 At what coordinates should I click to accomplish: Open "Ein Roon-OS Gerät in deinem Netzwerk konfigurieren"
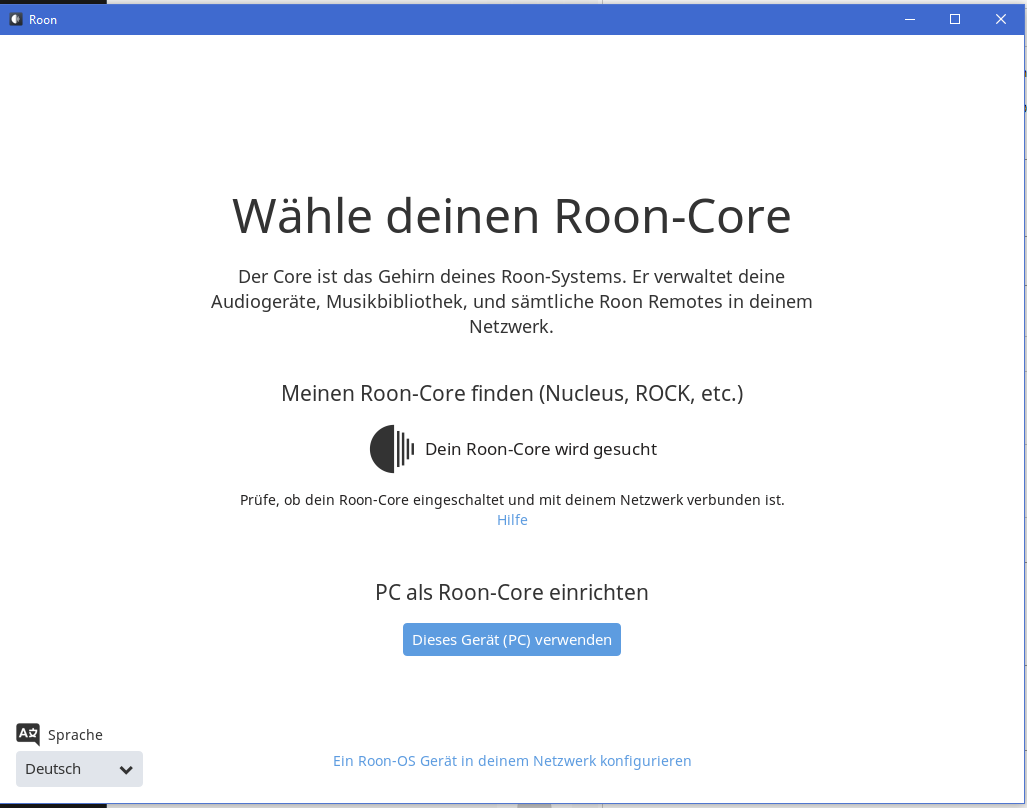[512, 761]
